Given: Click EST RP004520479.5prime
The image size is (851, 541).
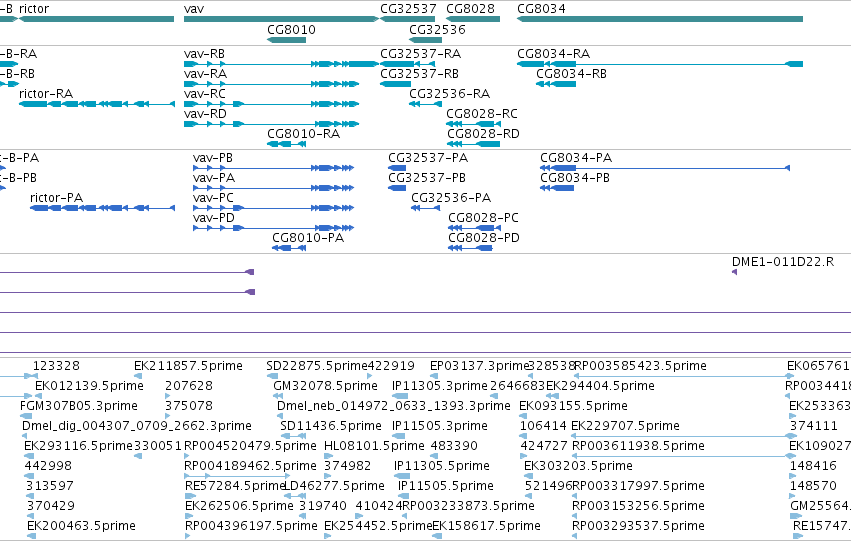Looking at the screenshot, I should (x=188, y=456).
